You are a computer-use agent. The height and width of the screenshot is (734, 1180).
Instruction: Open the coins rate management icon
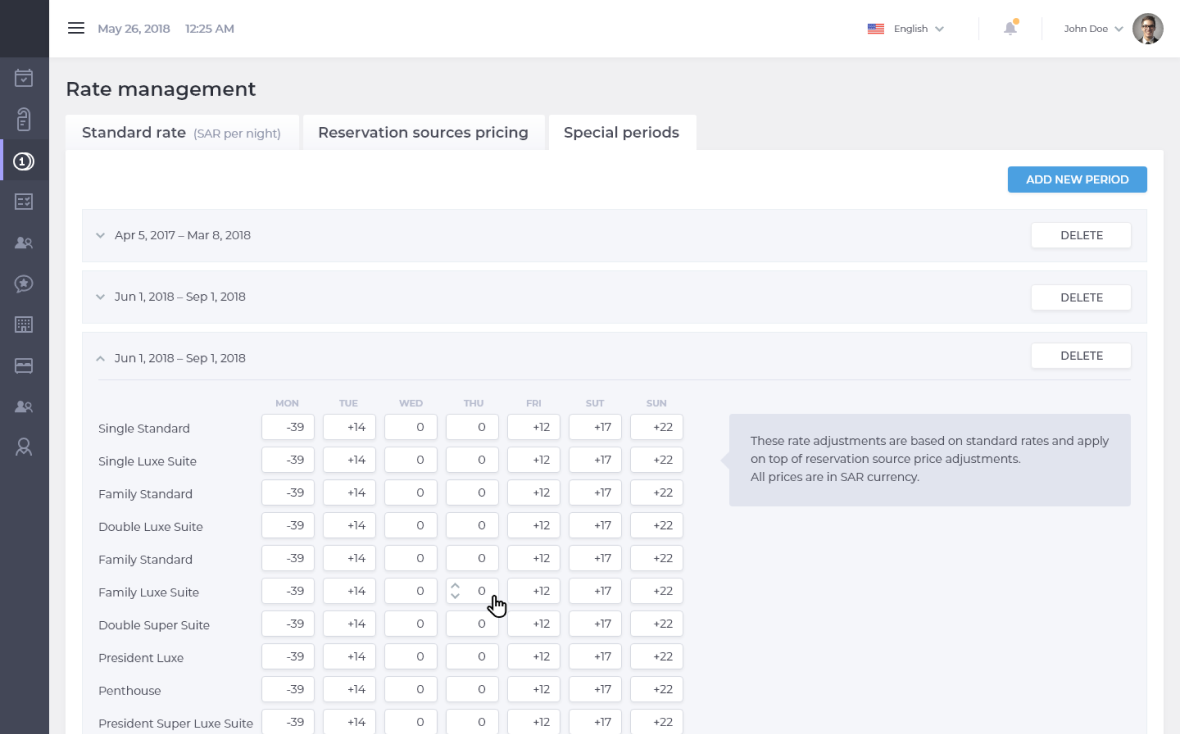click(x=24, y=160)
